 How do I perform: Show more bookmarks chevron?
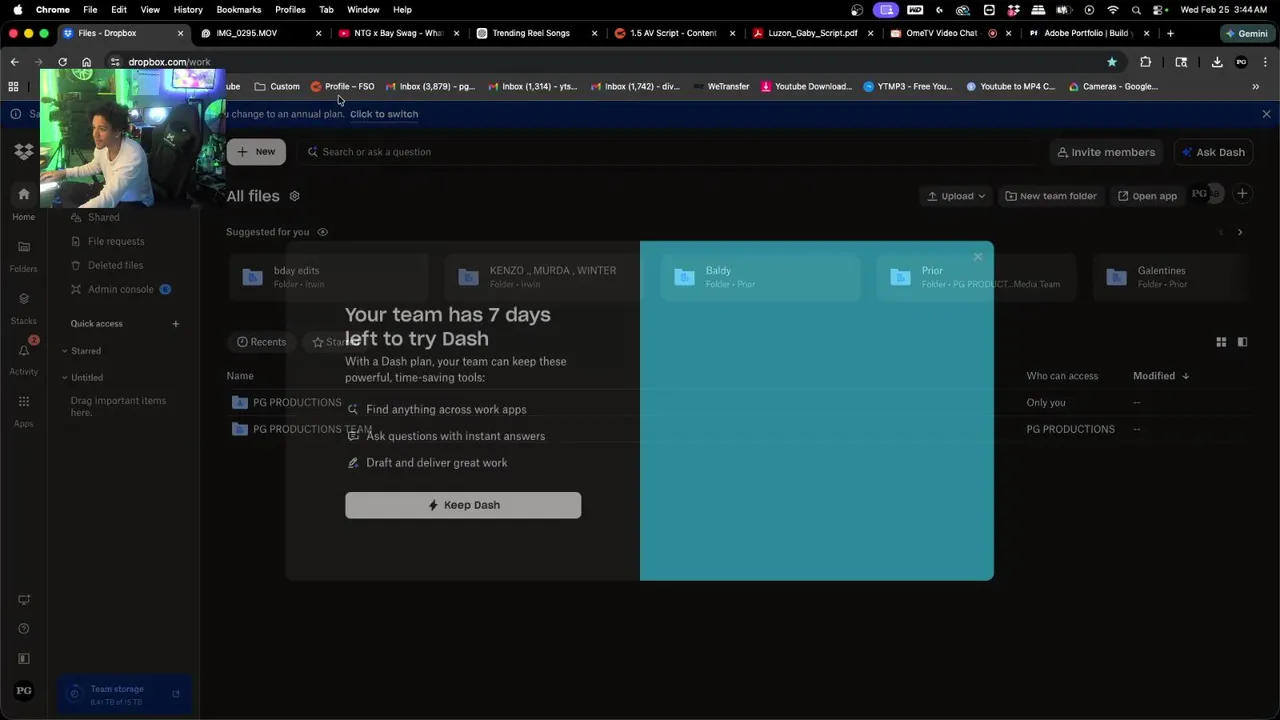[1256, 86]
